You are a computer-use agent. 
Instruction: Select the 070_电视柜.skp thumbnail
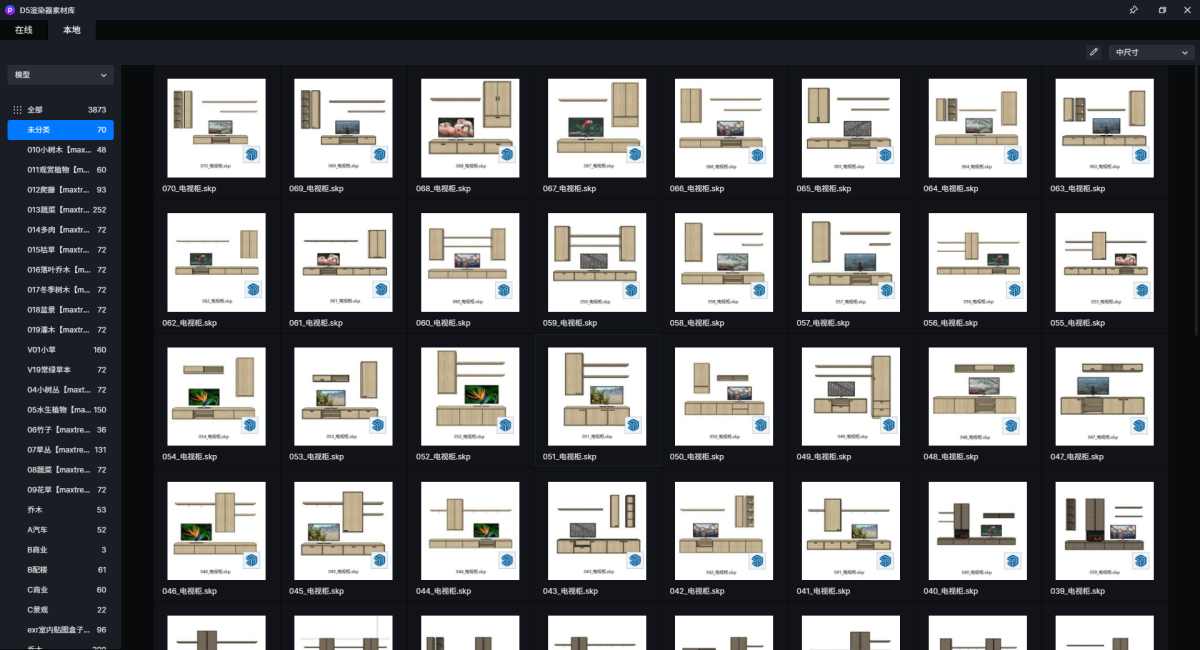point(216,128)
